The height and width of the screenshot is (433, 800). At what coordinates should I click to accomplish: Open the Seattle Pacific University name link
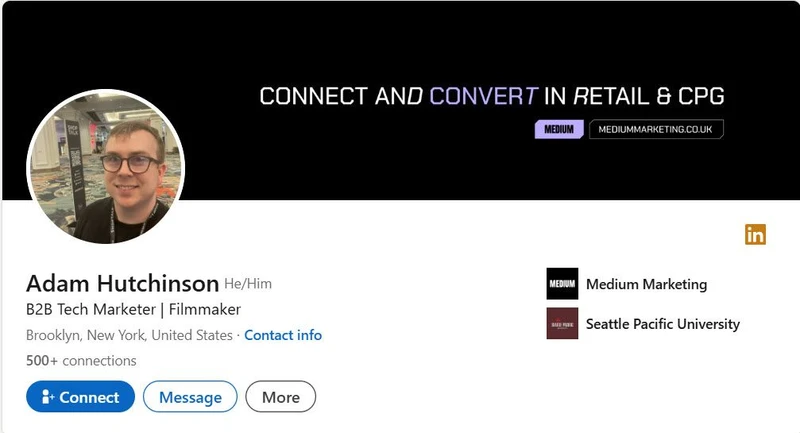pos(662,324)
